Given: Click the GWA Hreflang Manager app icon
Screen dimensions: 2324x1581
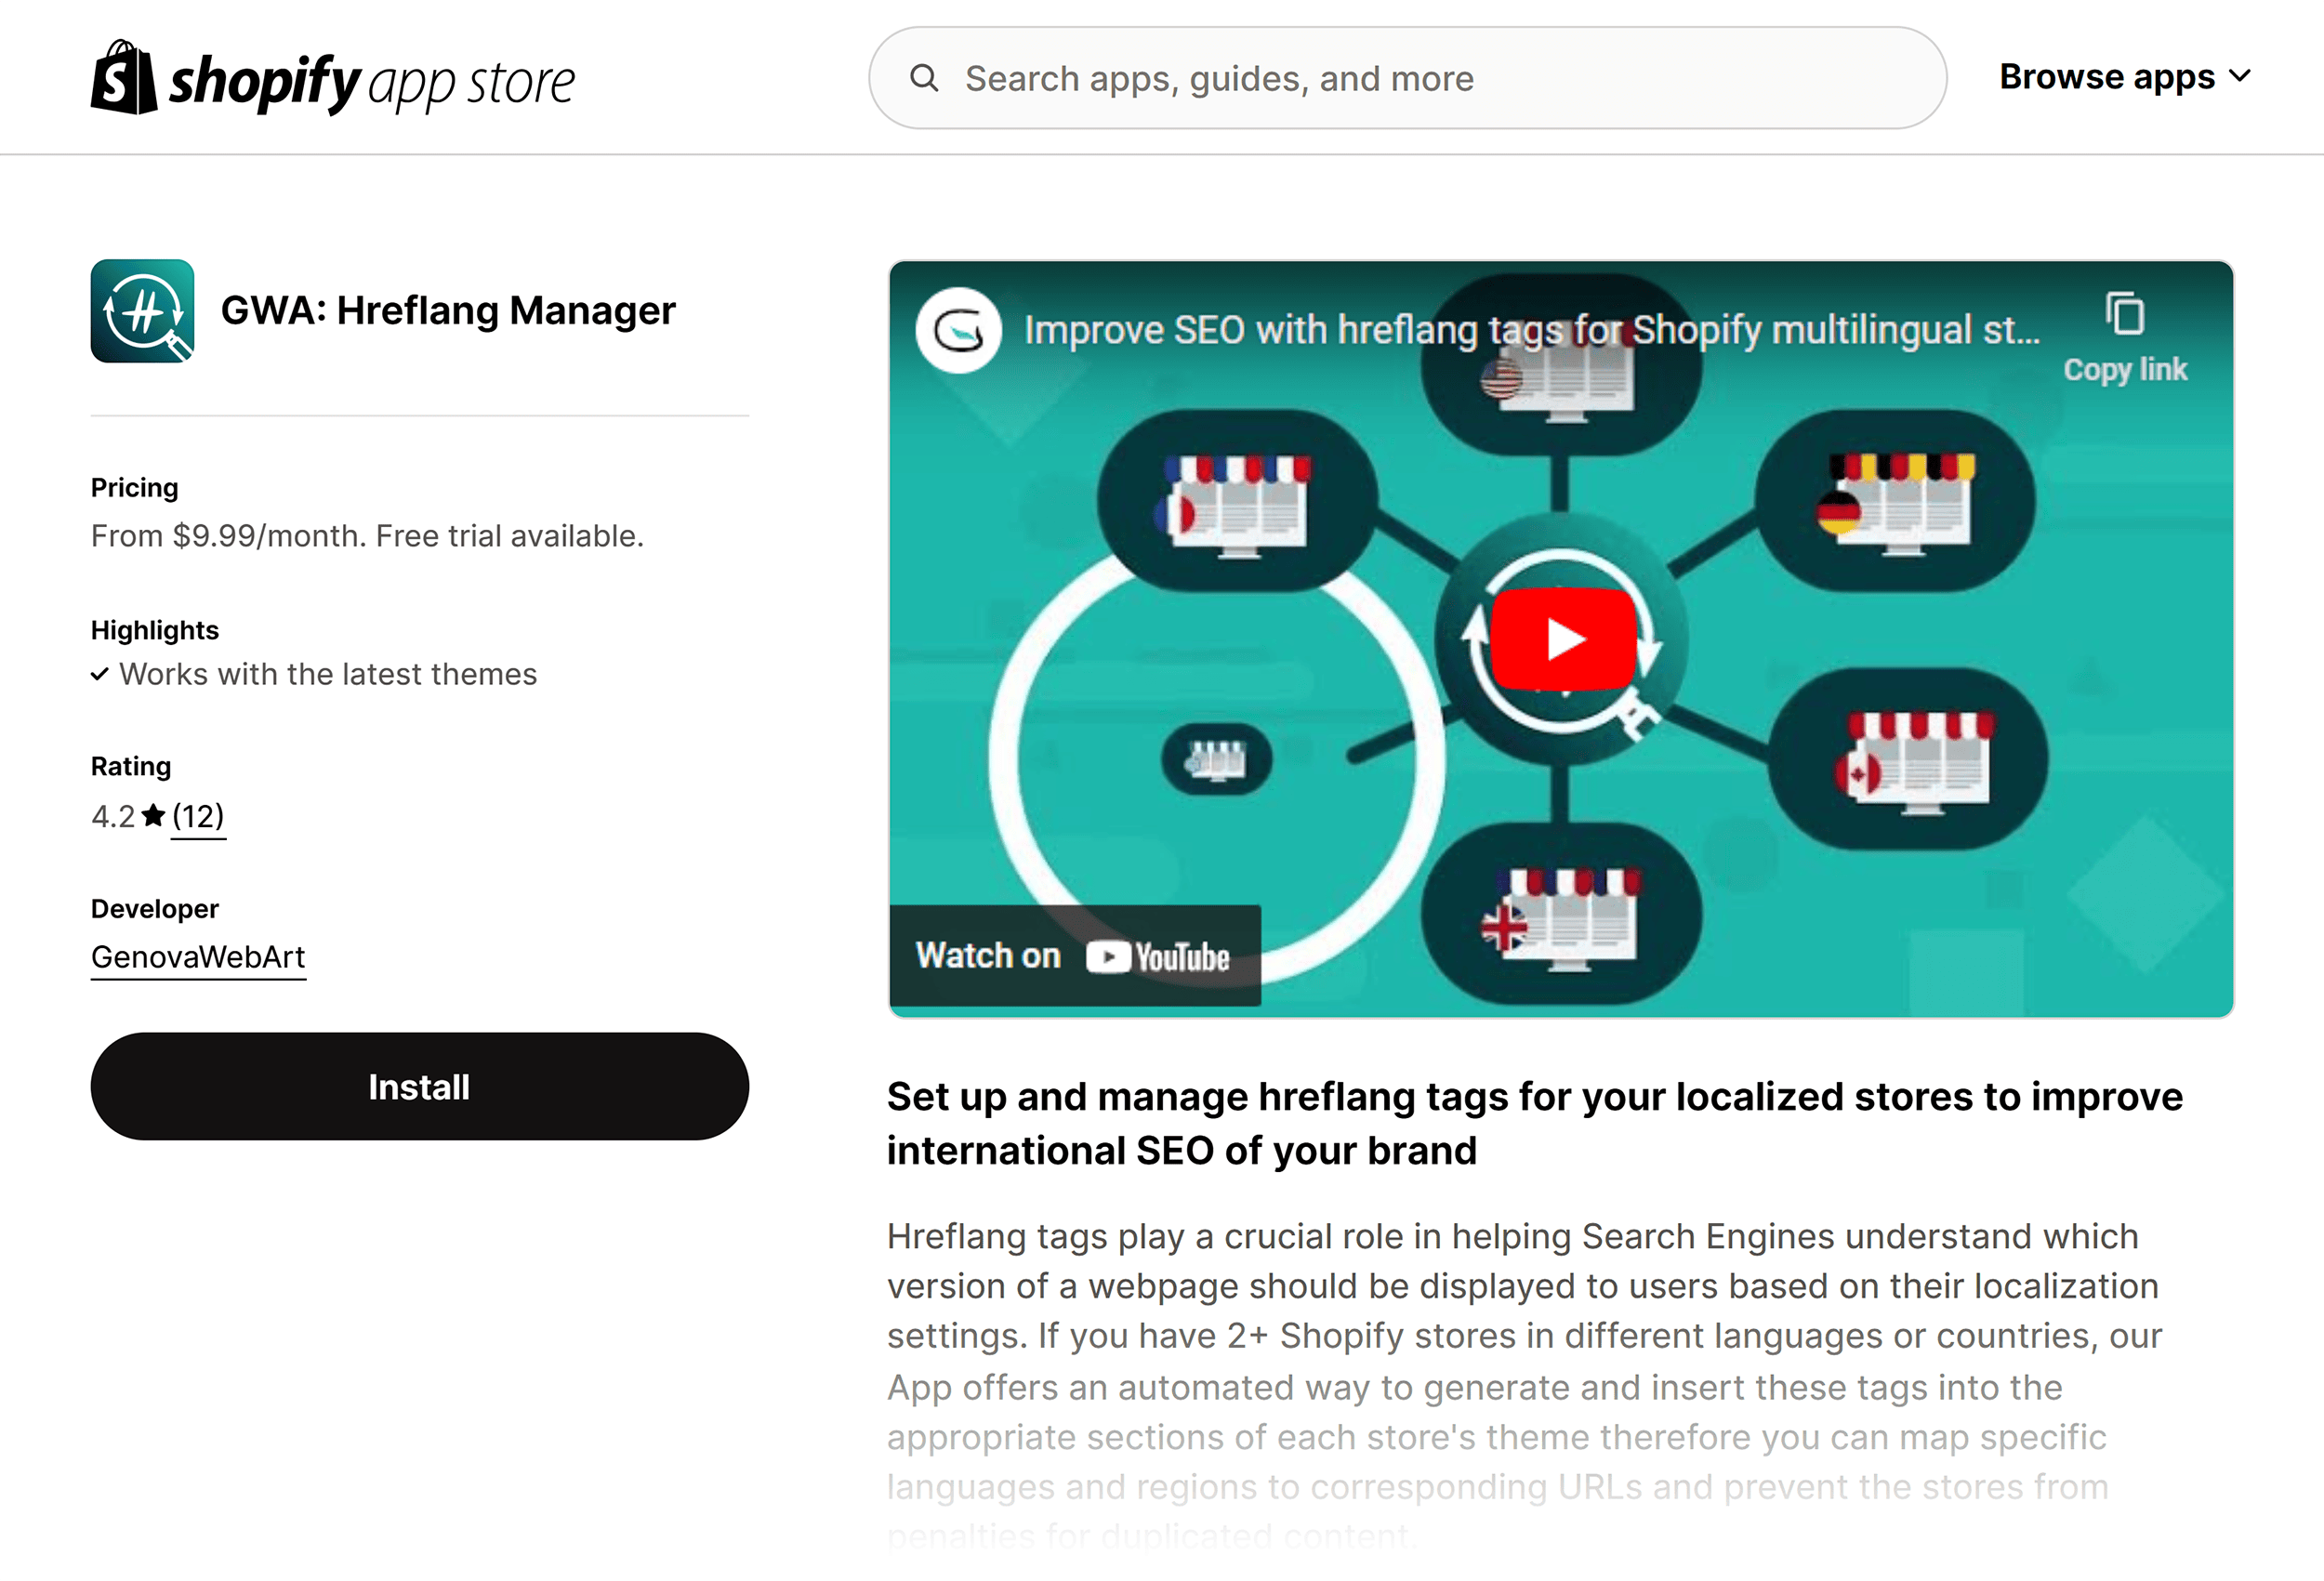Looking at the screenshot, I should pyautogui.click(x=142, y=311).
